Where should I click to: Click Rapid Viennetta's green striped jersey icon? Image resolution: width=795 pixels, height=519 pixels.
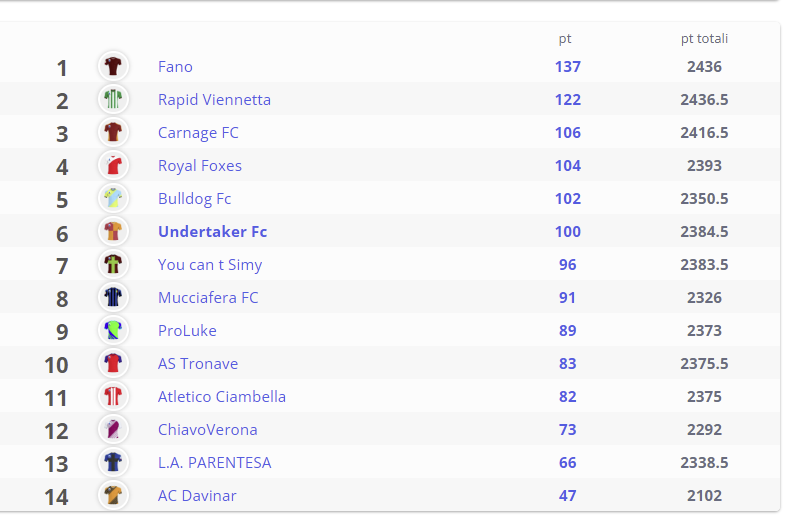click(x=113, y=99)
